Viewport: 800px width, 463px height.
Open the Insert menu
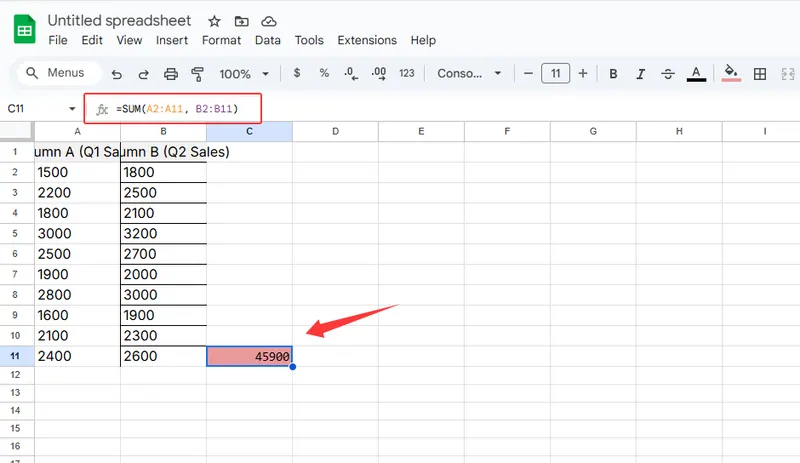pos(172,40)
